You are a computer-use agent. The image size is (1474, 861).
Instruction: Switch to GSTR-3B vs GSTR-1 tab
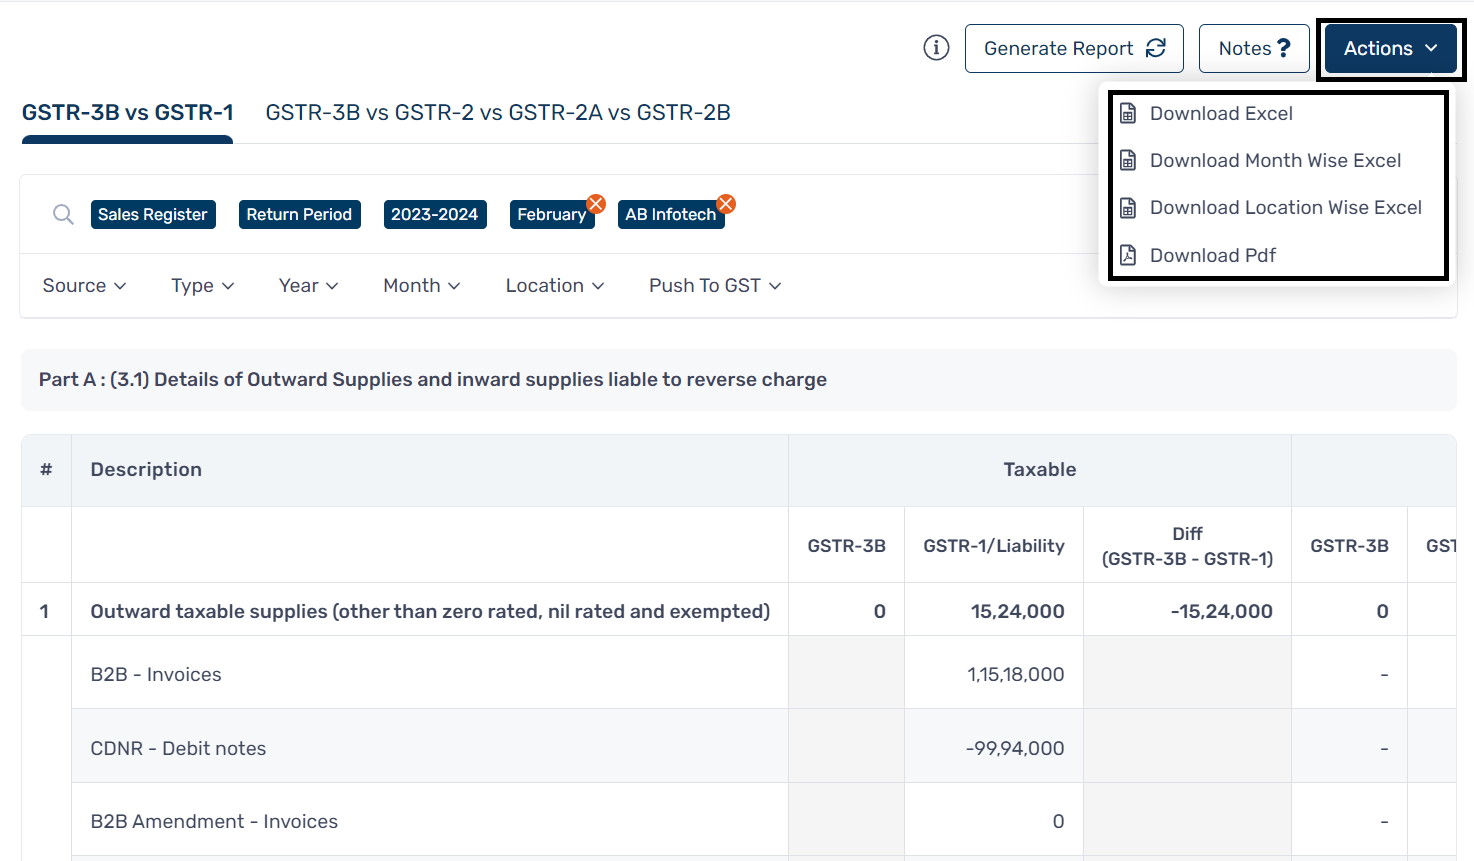128,113
